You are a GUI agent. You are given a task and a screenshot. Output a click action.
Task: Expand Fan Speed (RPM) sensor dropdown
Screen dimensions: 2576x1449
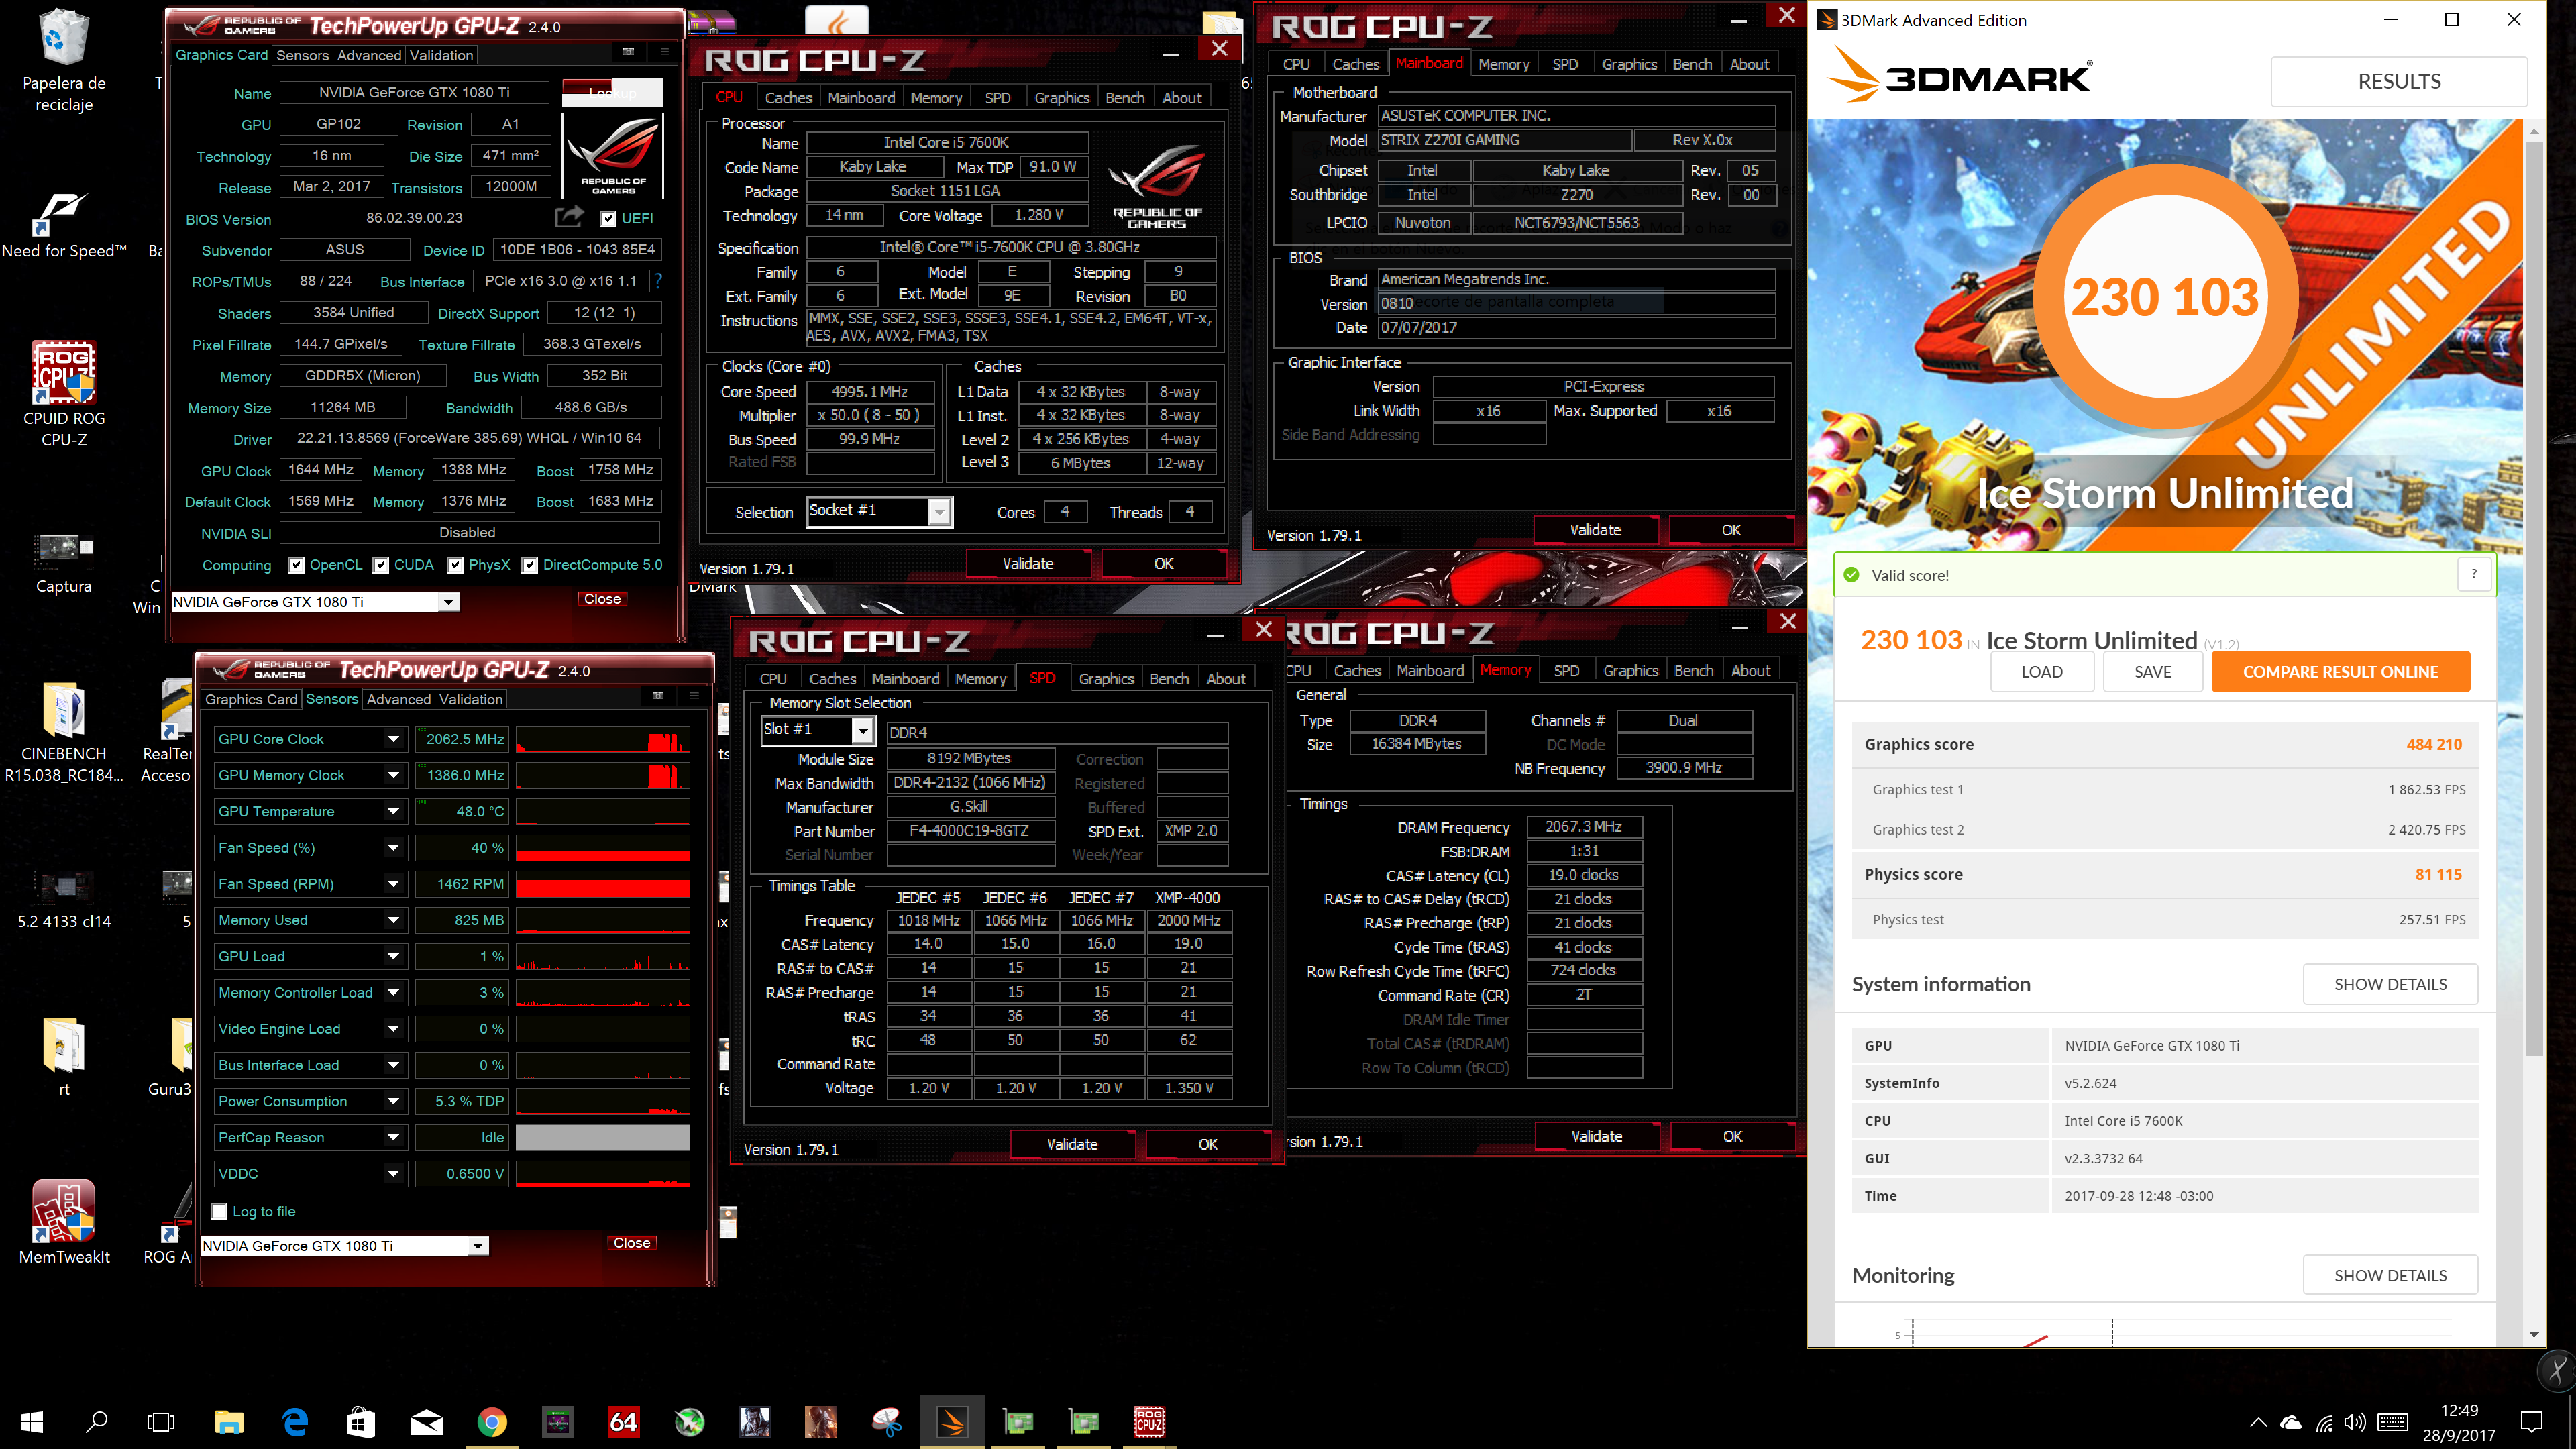394,884
